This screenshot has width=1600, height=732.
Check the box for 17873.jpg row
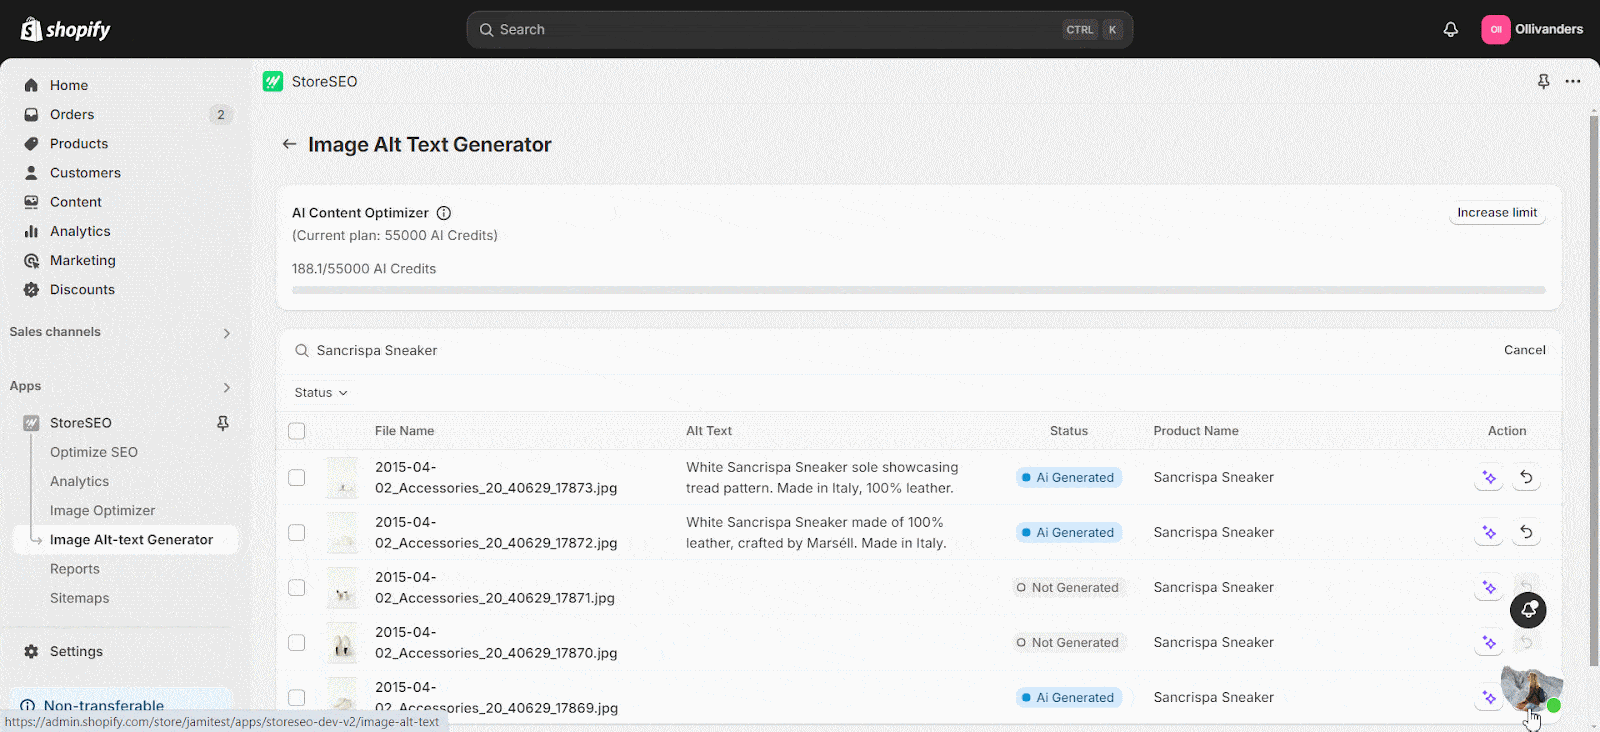[297, 478]
